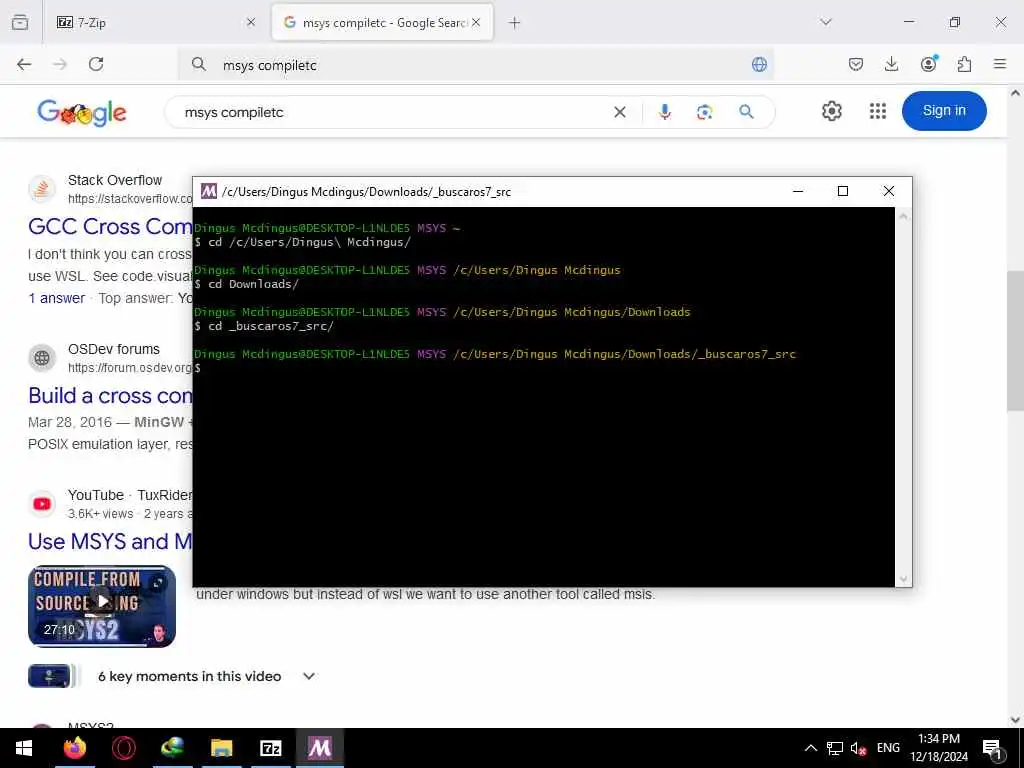Open the Use MSYS and M video result
Viewport: 1024px width, 768px height.
[x=110, y=541]
